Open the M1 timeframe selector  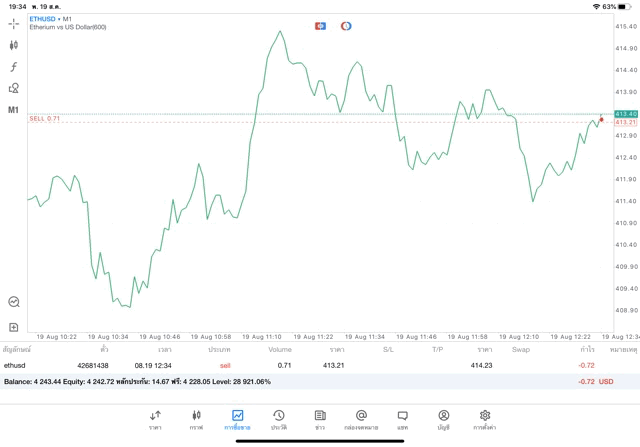click(x=14, y=109)
